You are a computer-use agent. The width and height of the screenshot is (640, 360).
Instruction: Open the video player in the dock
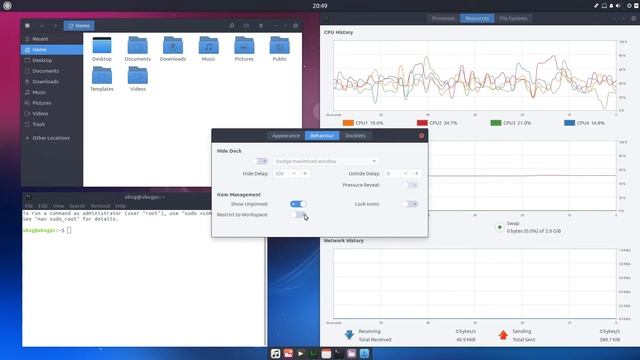pyautogui.click(x=301, y=353)
